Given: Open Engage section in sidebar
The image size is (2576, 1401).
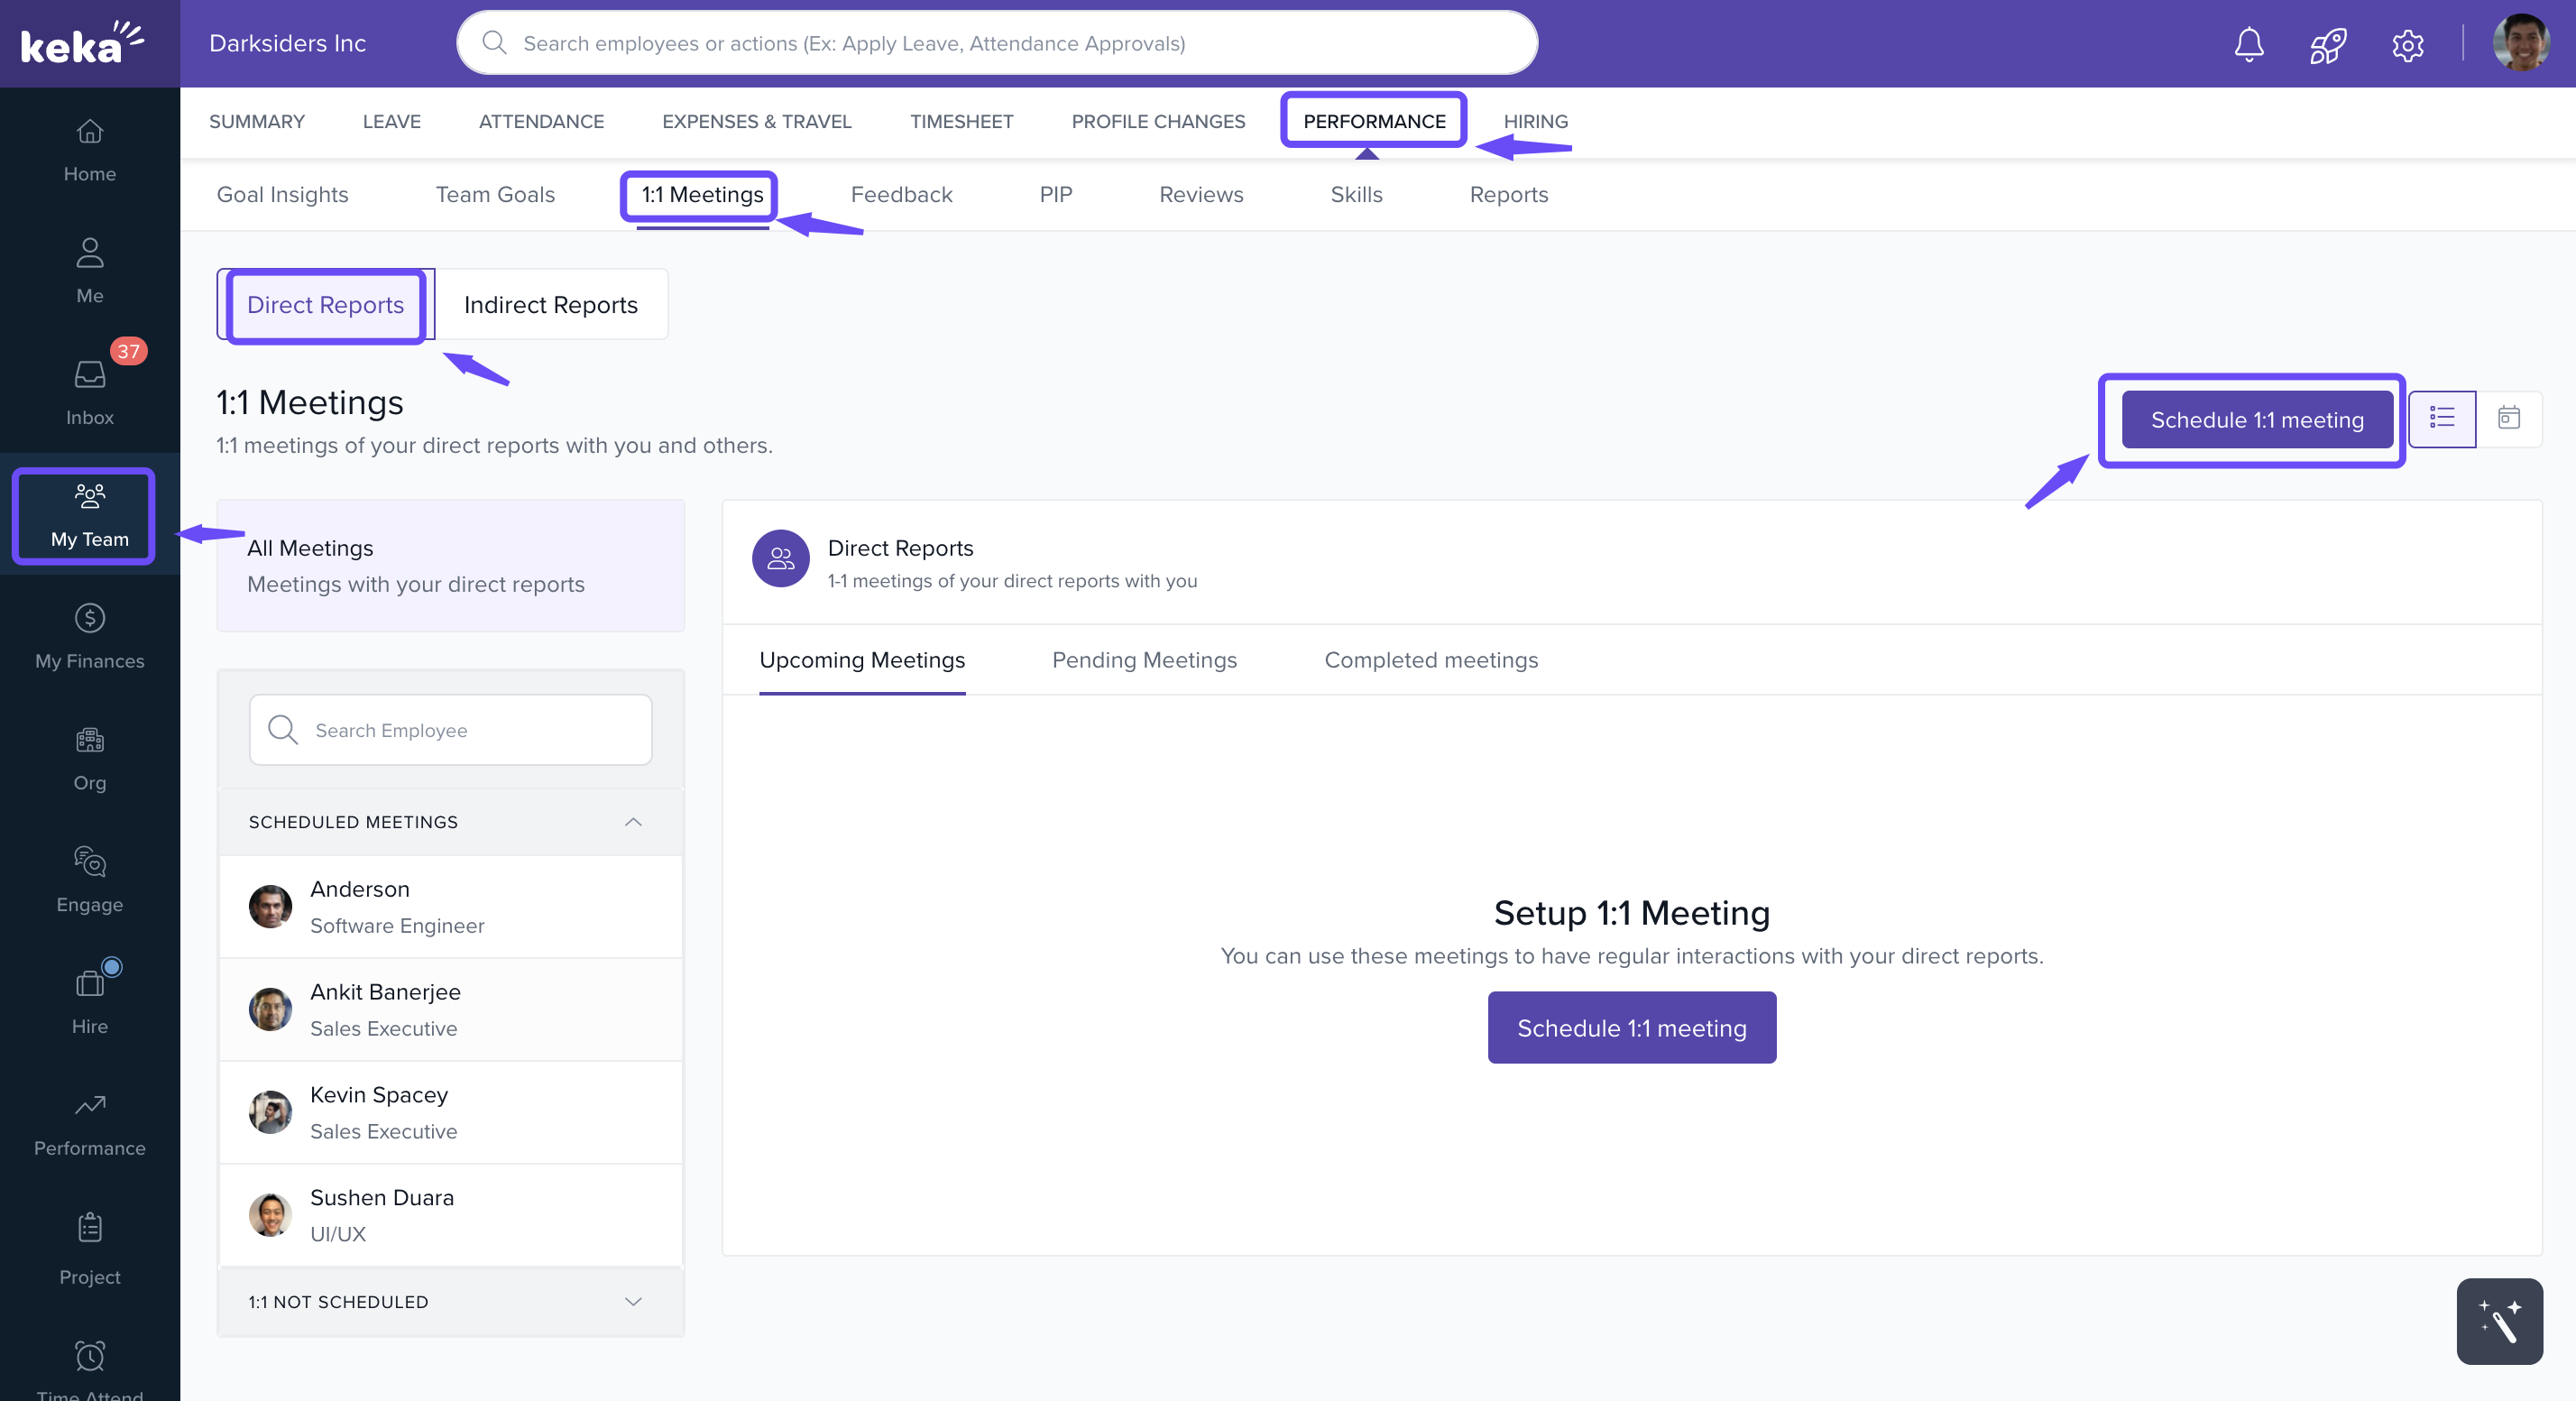Looking at the screenshot, I should (90, 879).
